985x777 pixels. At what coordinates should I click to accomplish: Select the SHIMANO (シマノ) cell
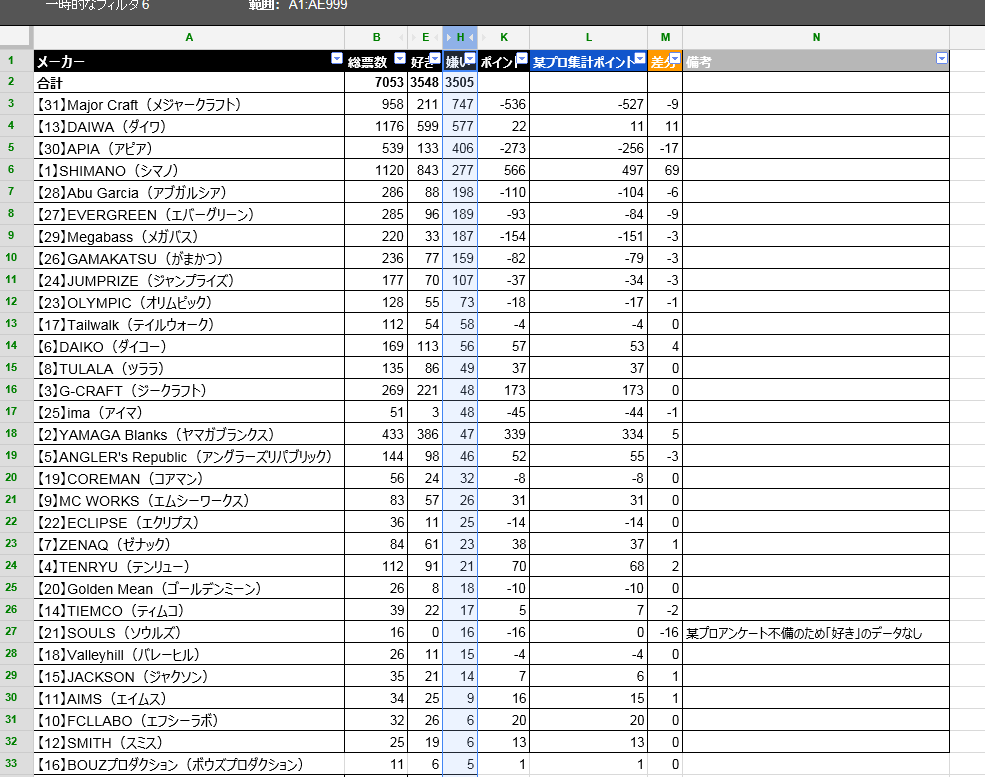pos(189,170)
